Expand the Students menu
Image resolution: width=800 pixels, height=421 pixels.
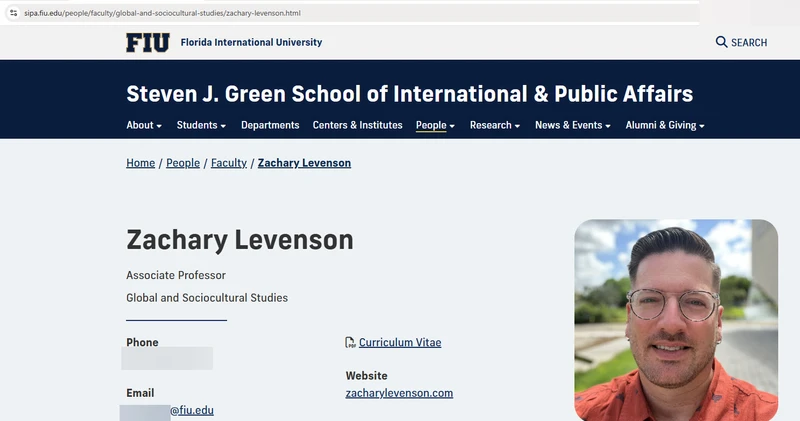click(x=201, y=125)
